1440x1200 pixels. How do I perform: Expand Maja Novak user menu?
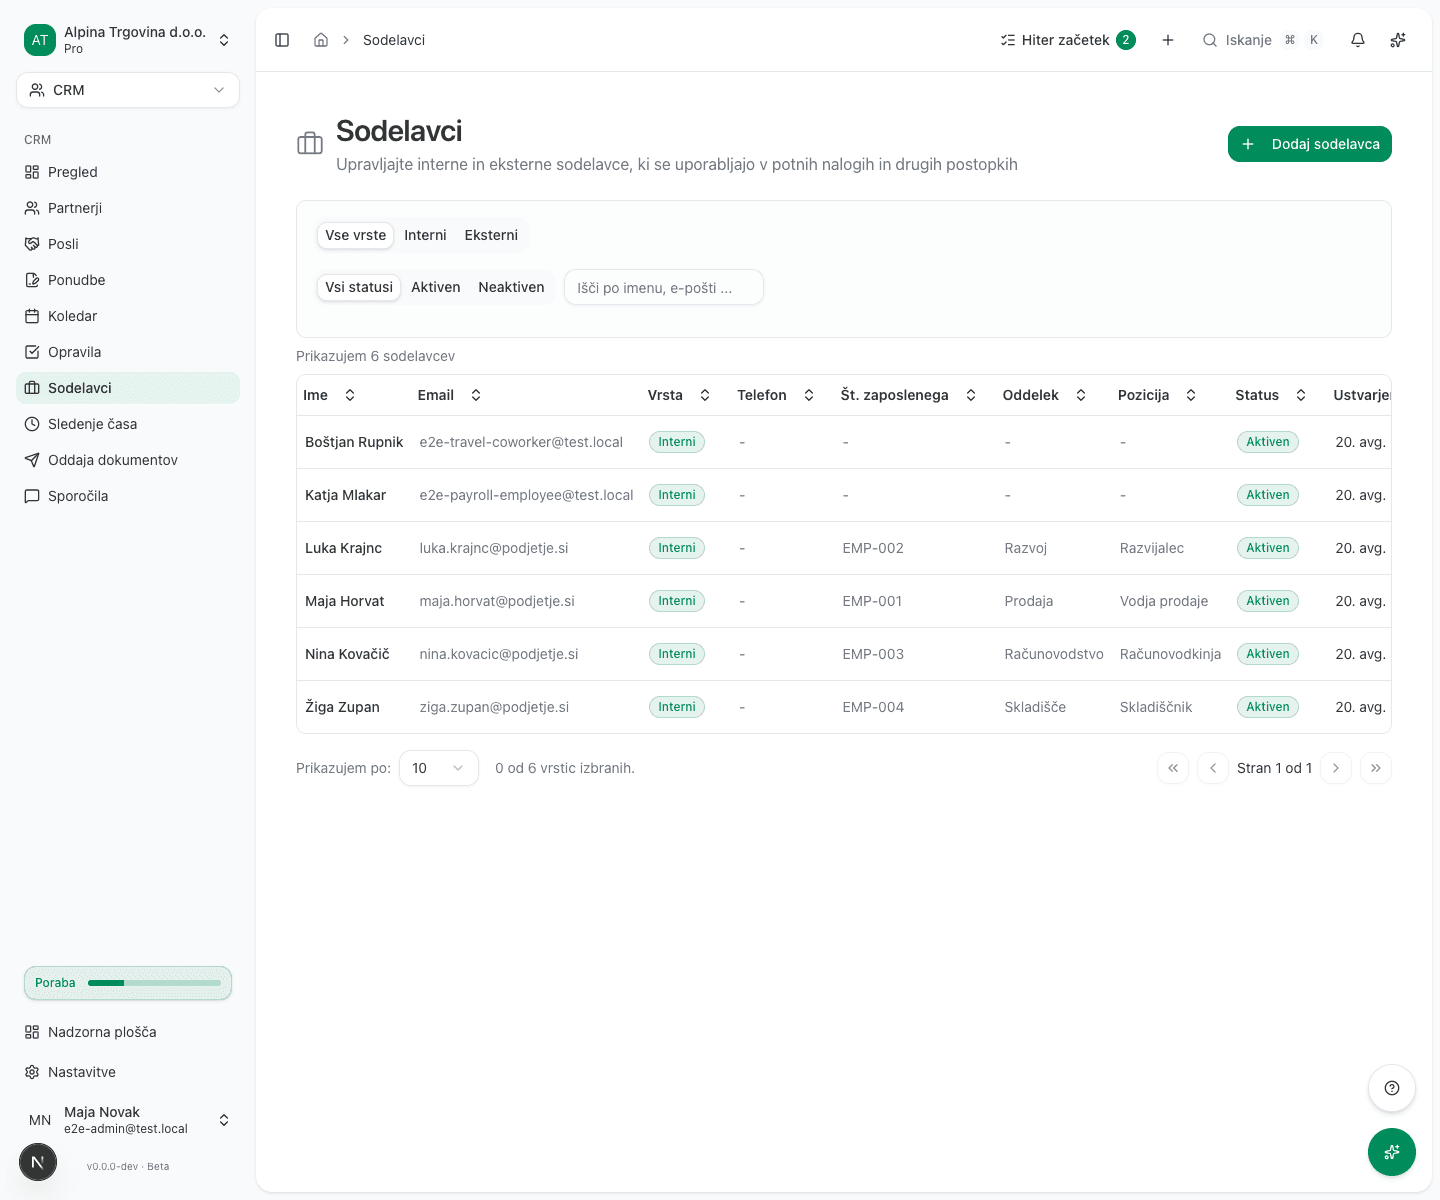pos(128,1120)
